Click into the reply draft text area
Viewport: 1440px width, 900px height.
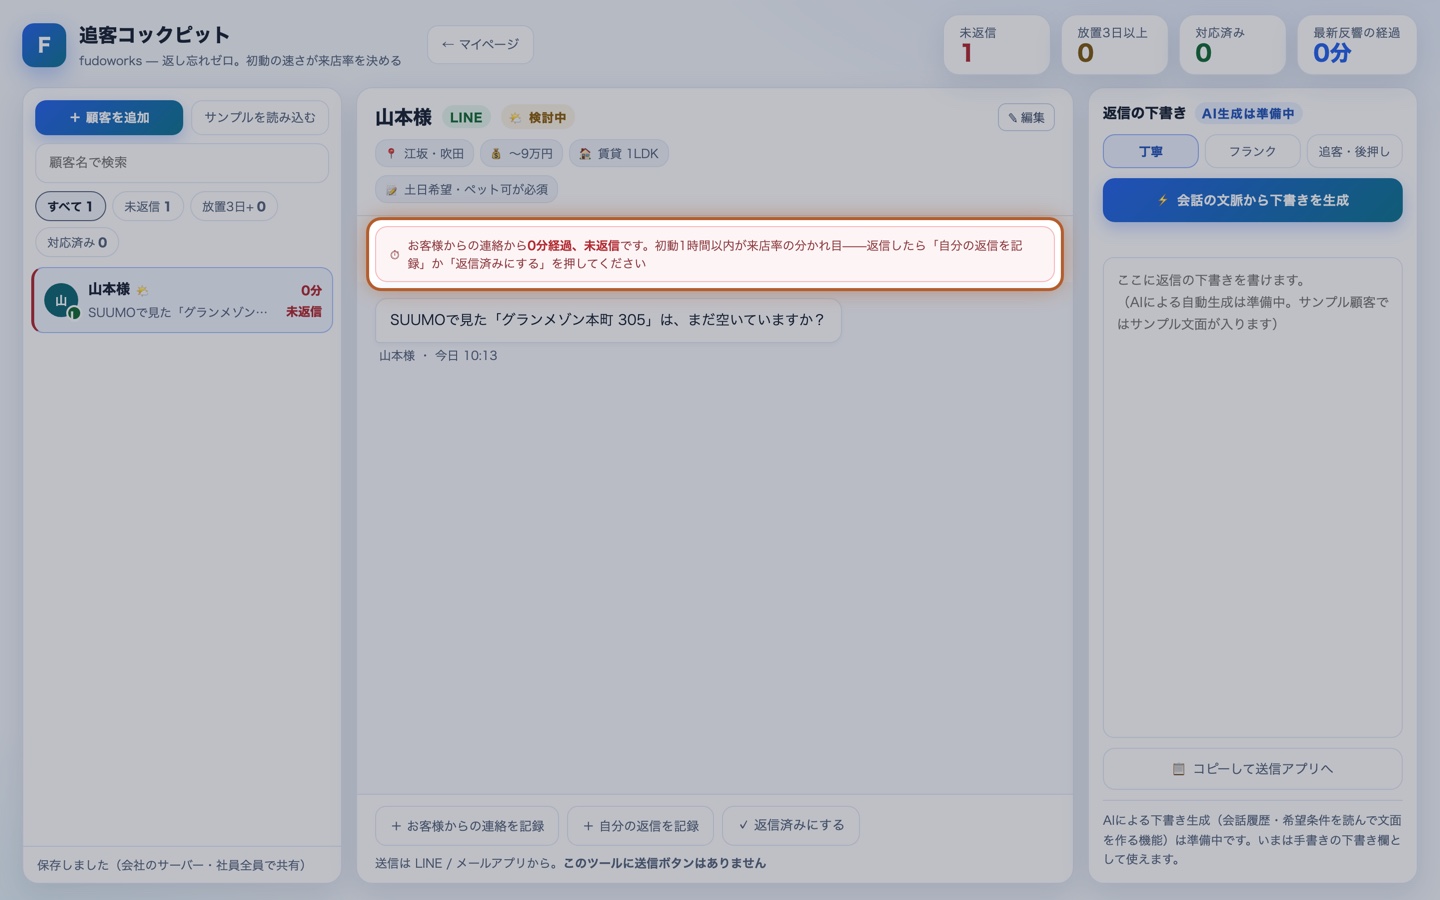(1252, 497)
